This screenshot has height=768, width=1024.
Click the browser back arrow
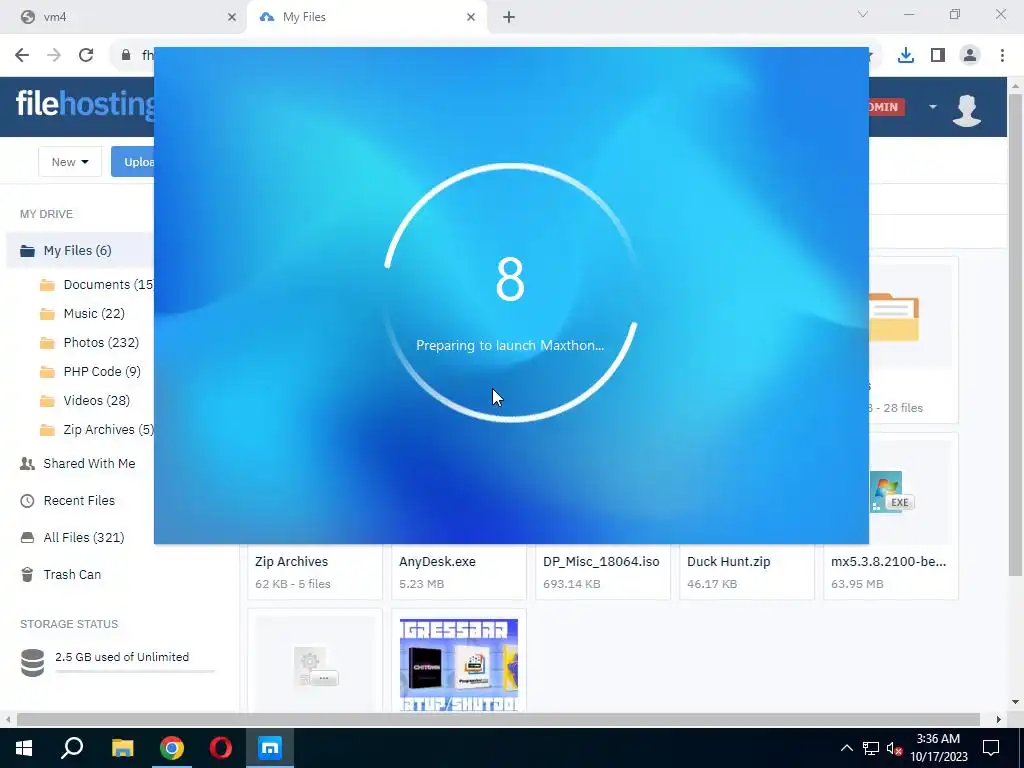(x=22, y=55)
